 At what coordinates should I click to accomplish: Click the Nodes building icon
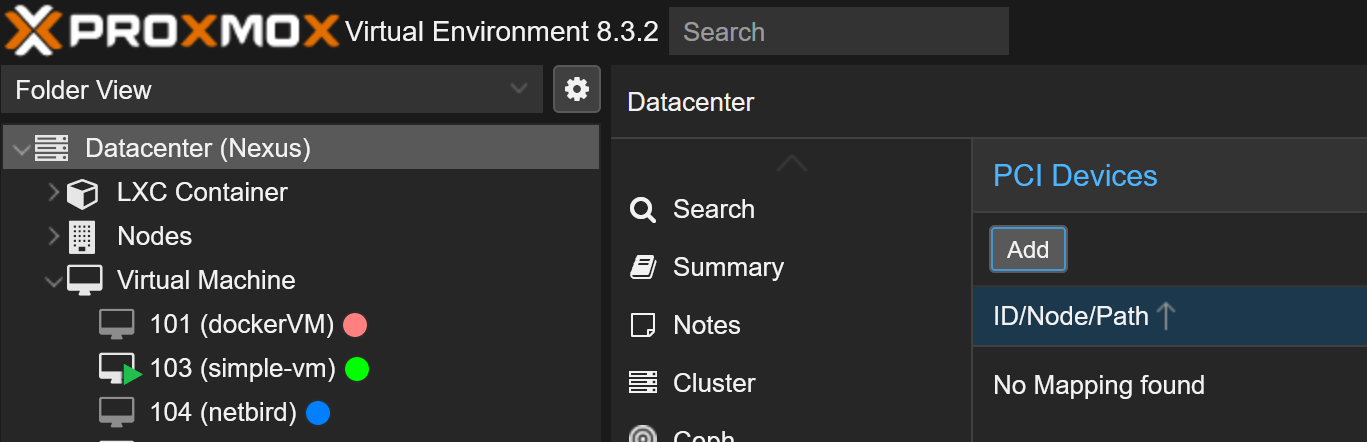coord(82,237)
